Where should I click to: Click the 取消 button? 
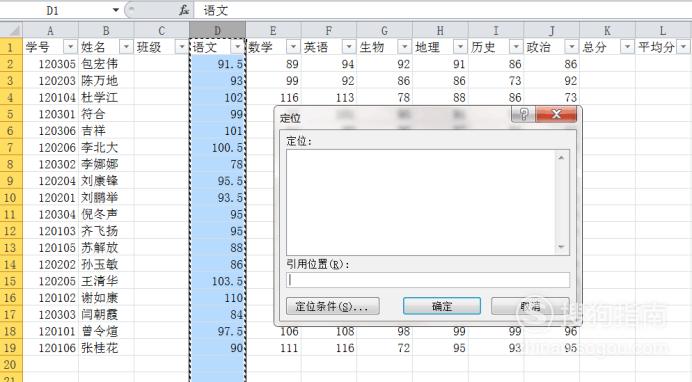(530, 306)
